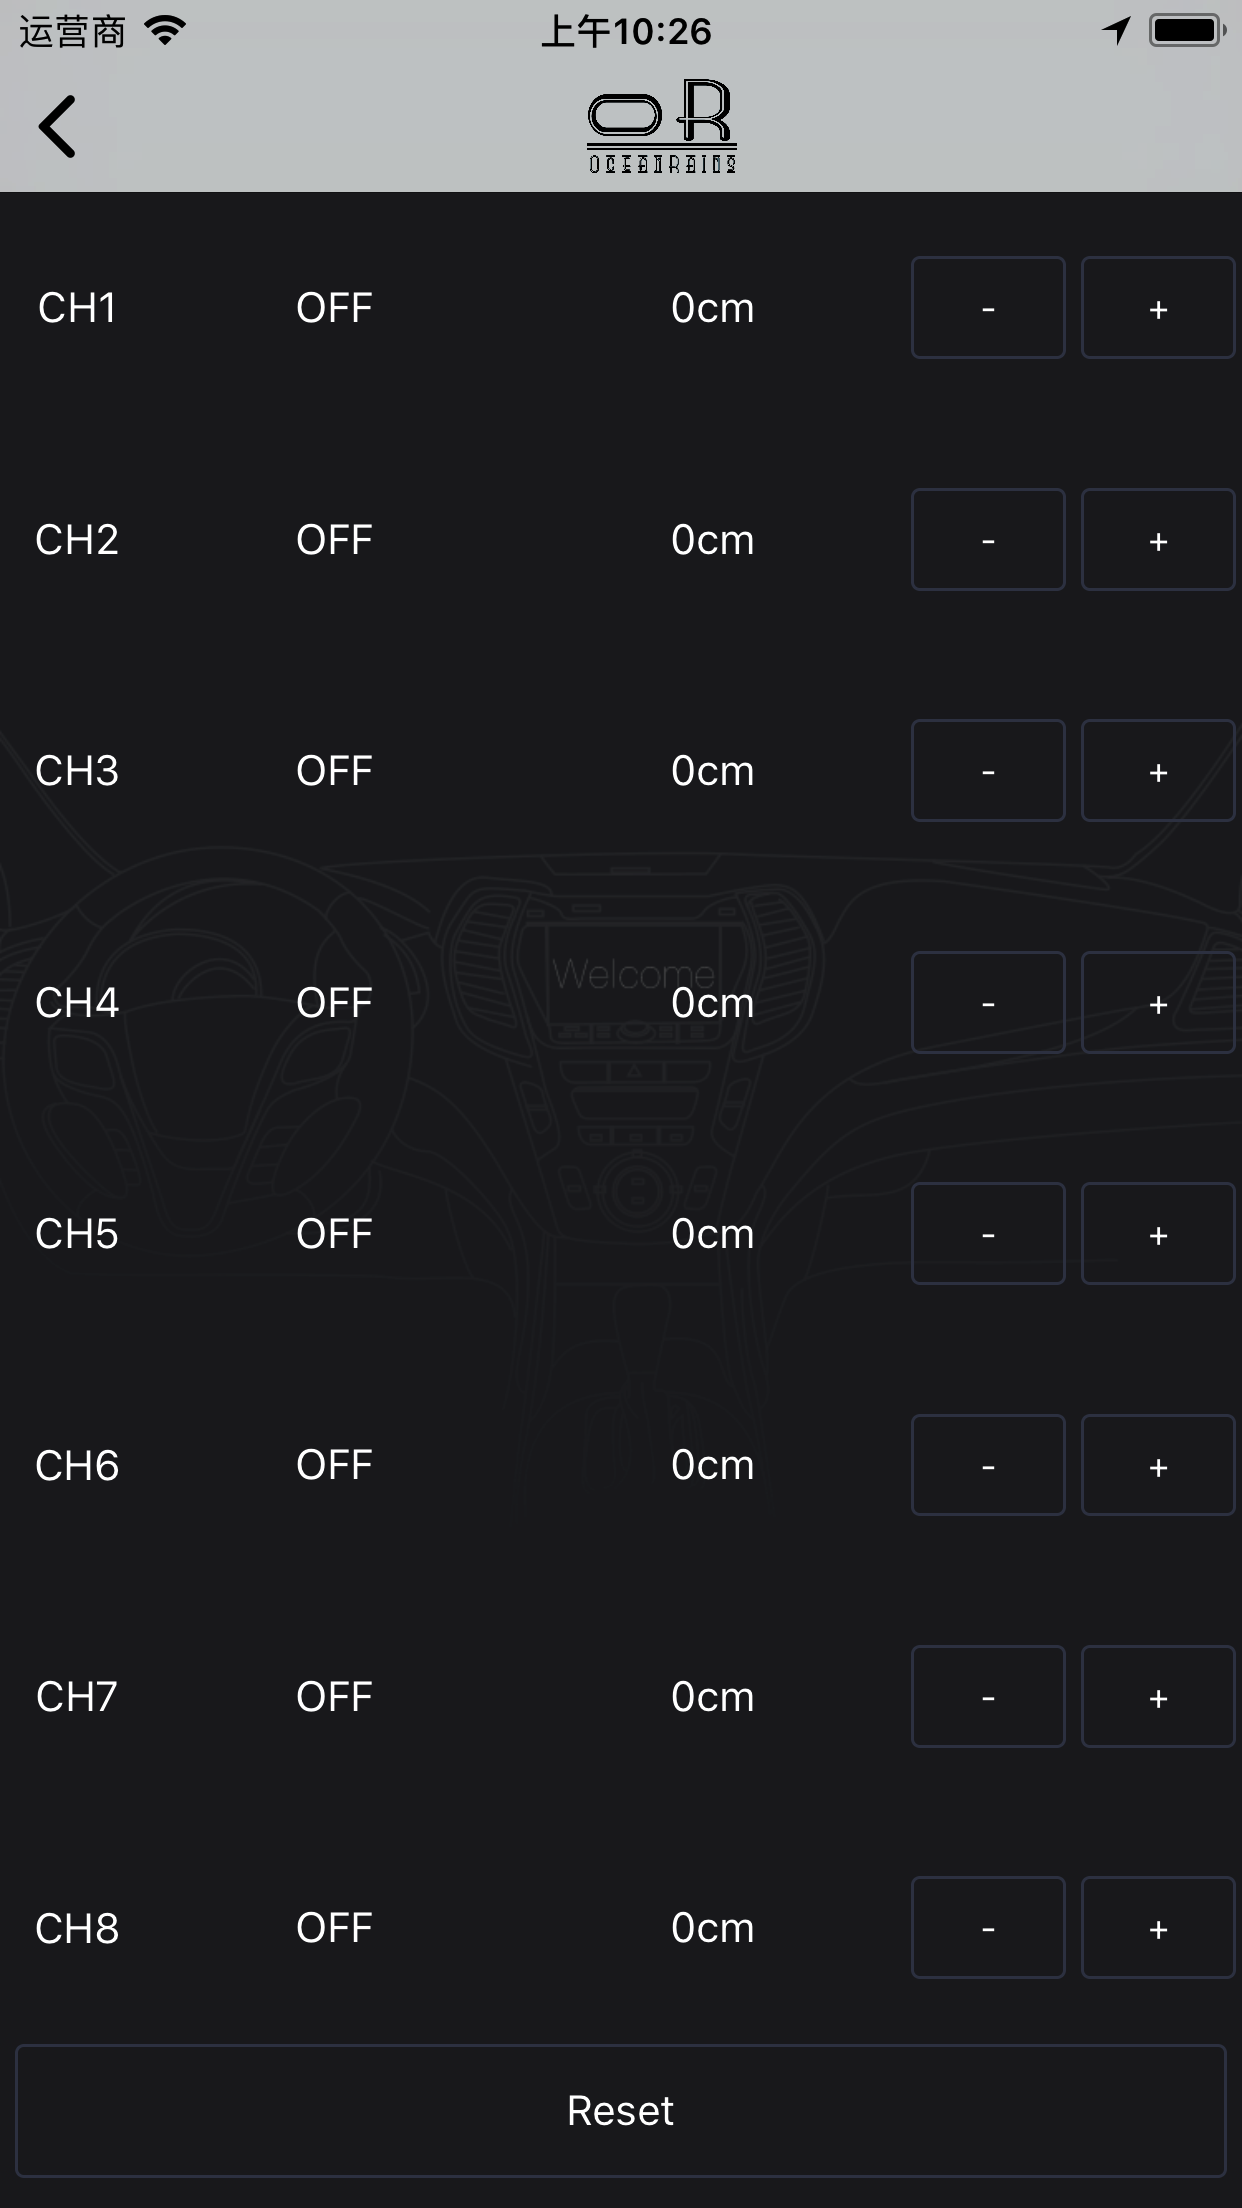Decrease CH5 value using minus
This screenshot has width=1242, height=2208.
pos(988,1234)
